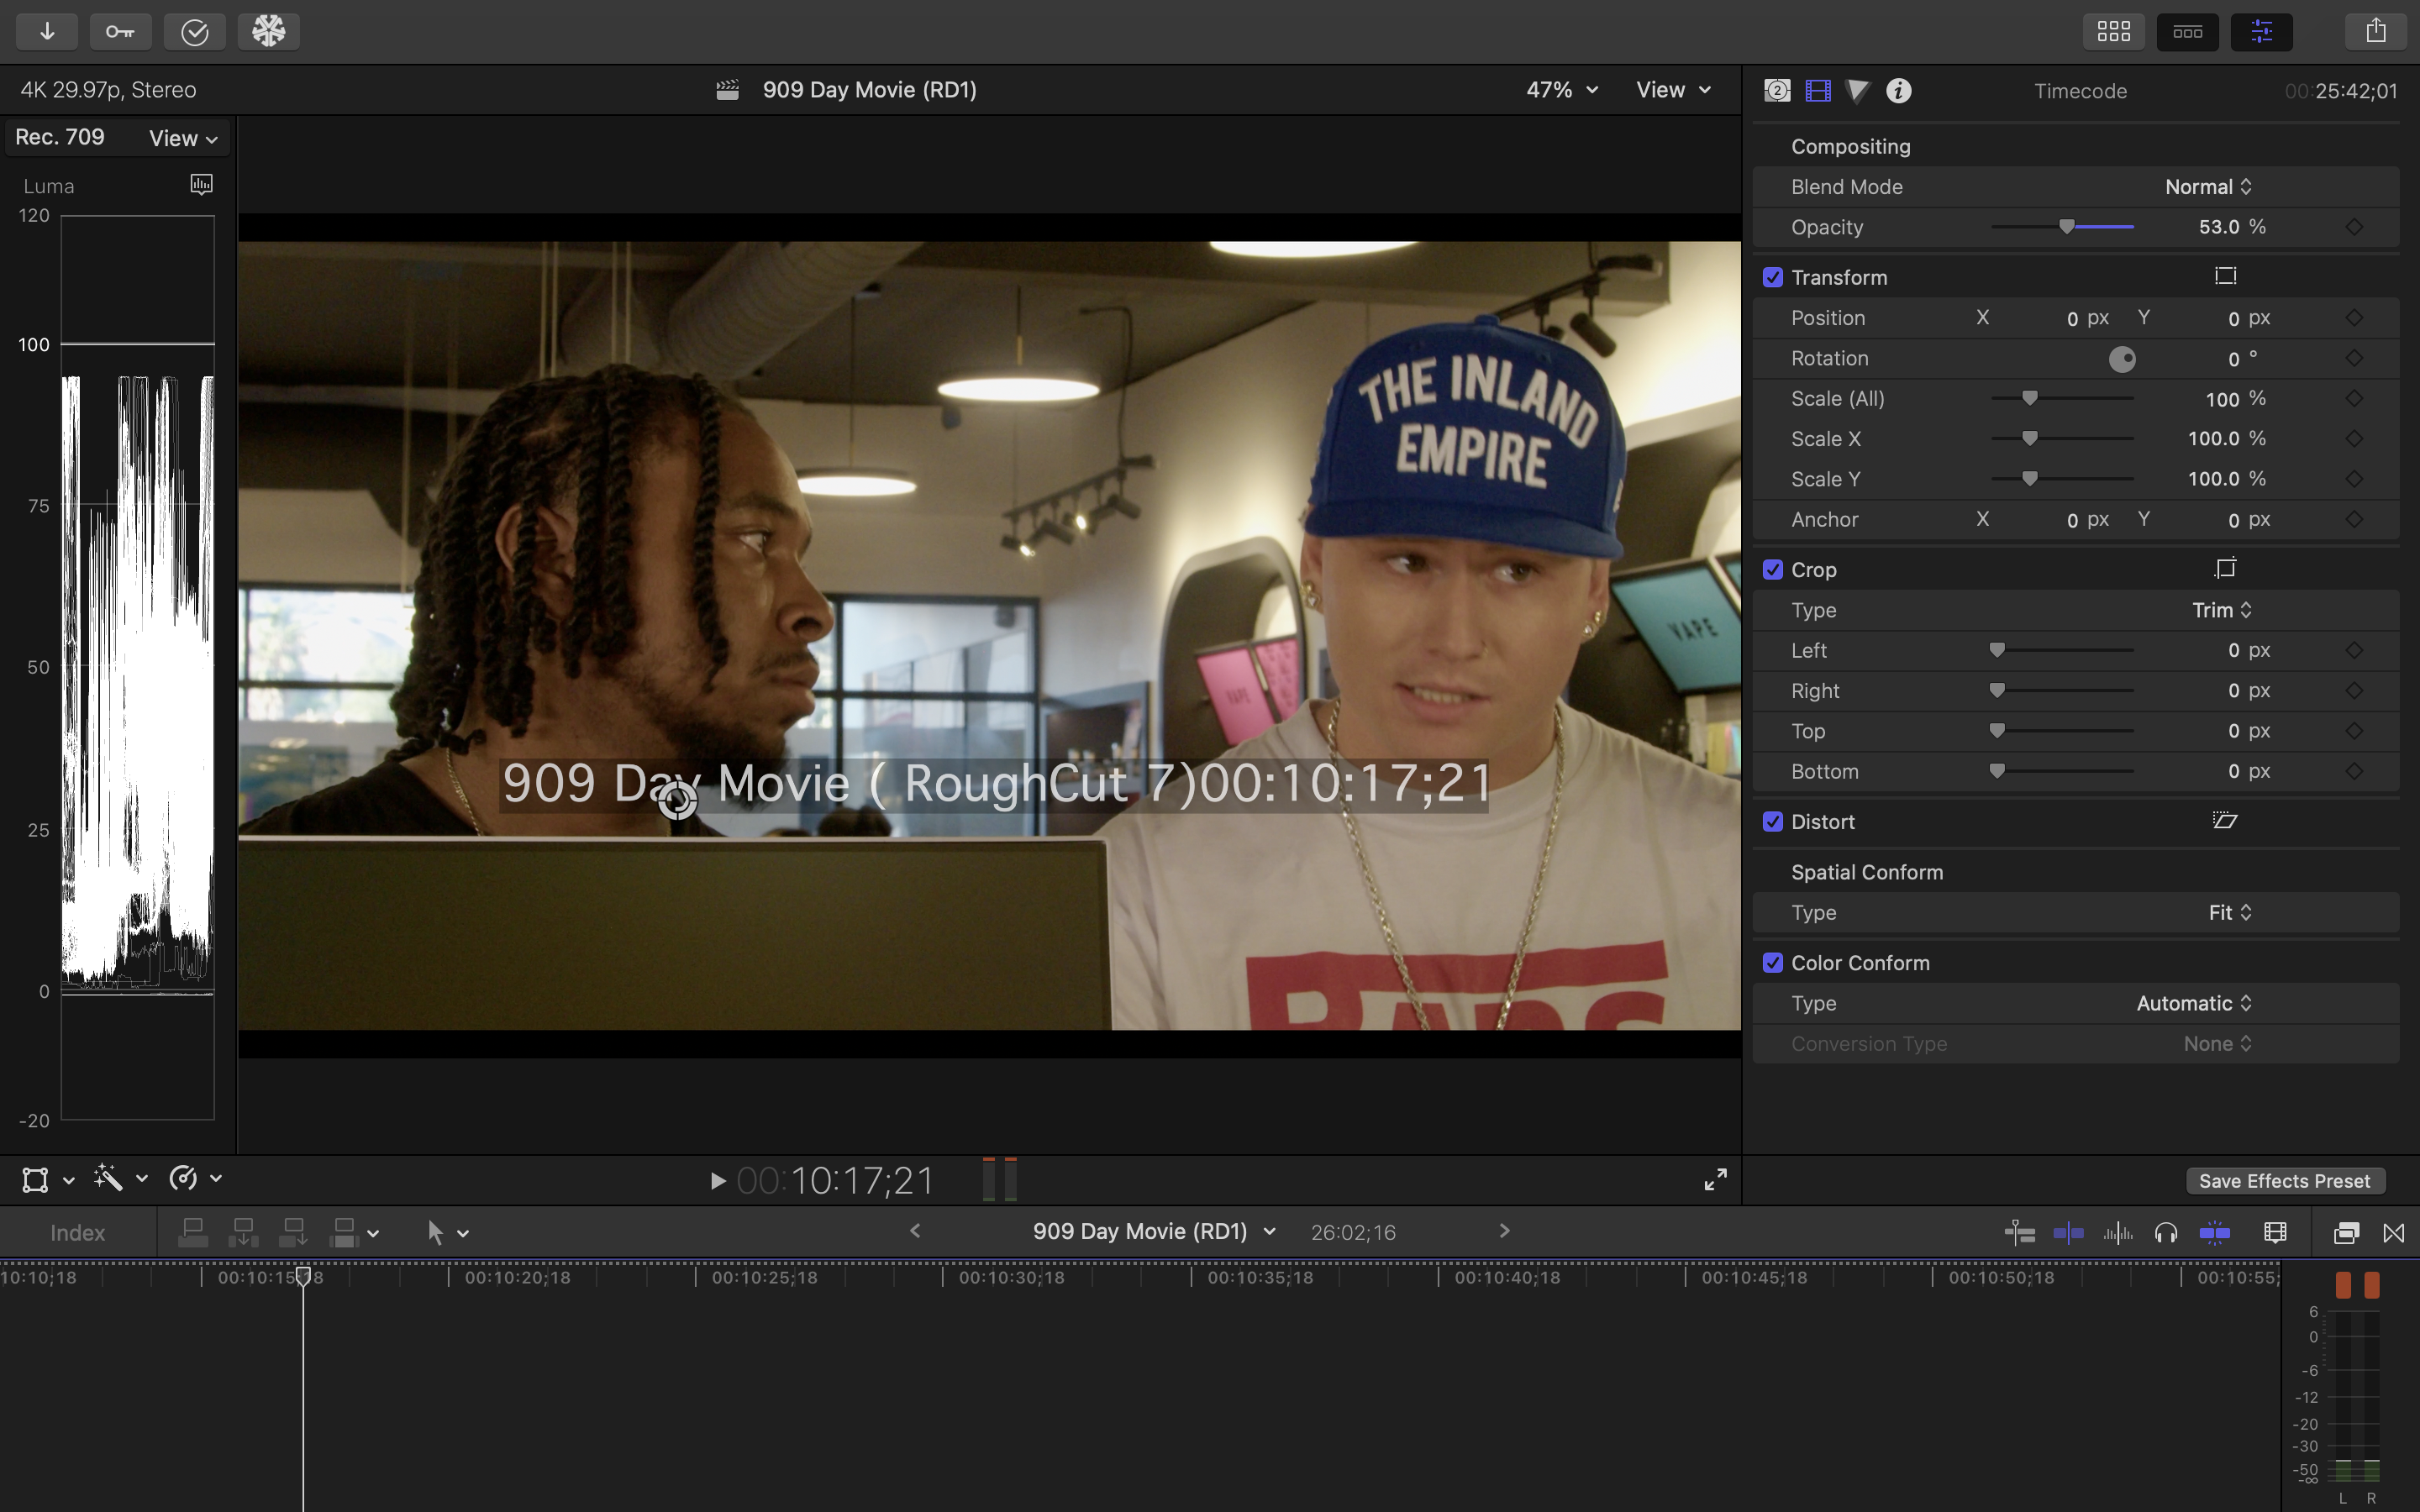Enter fullscreen viewer with arrows icon
The image size is (2420, 1512).
coord(1715,1180)
